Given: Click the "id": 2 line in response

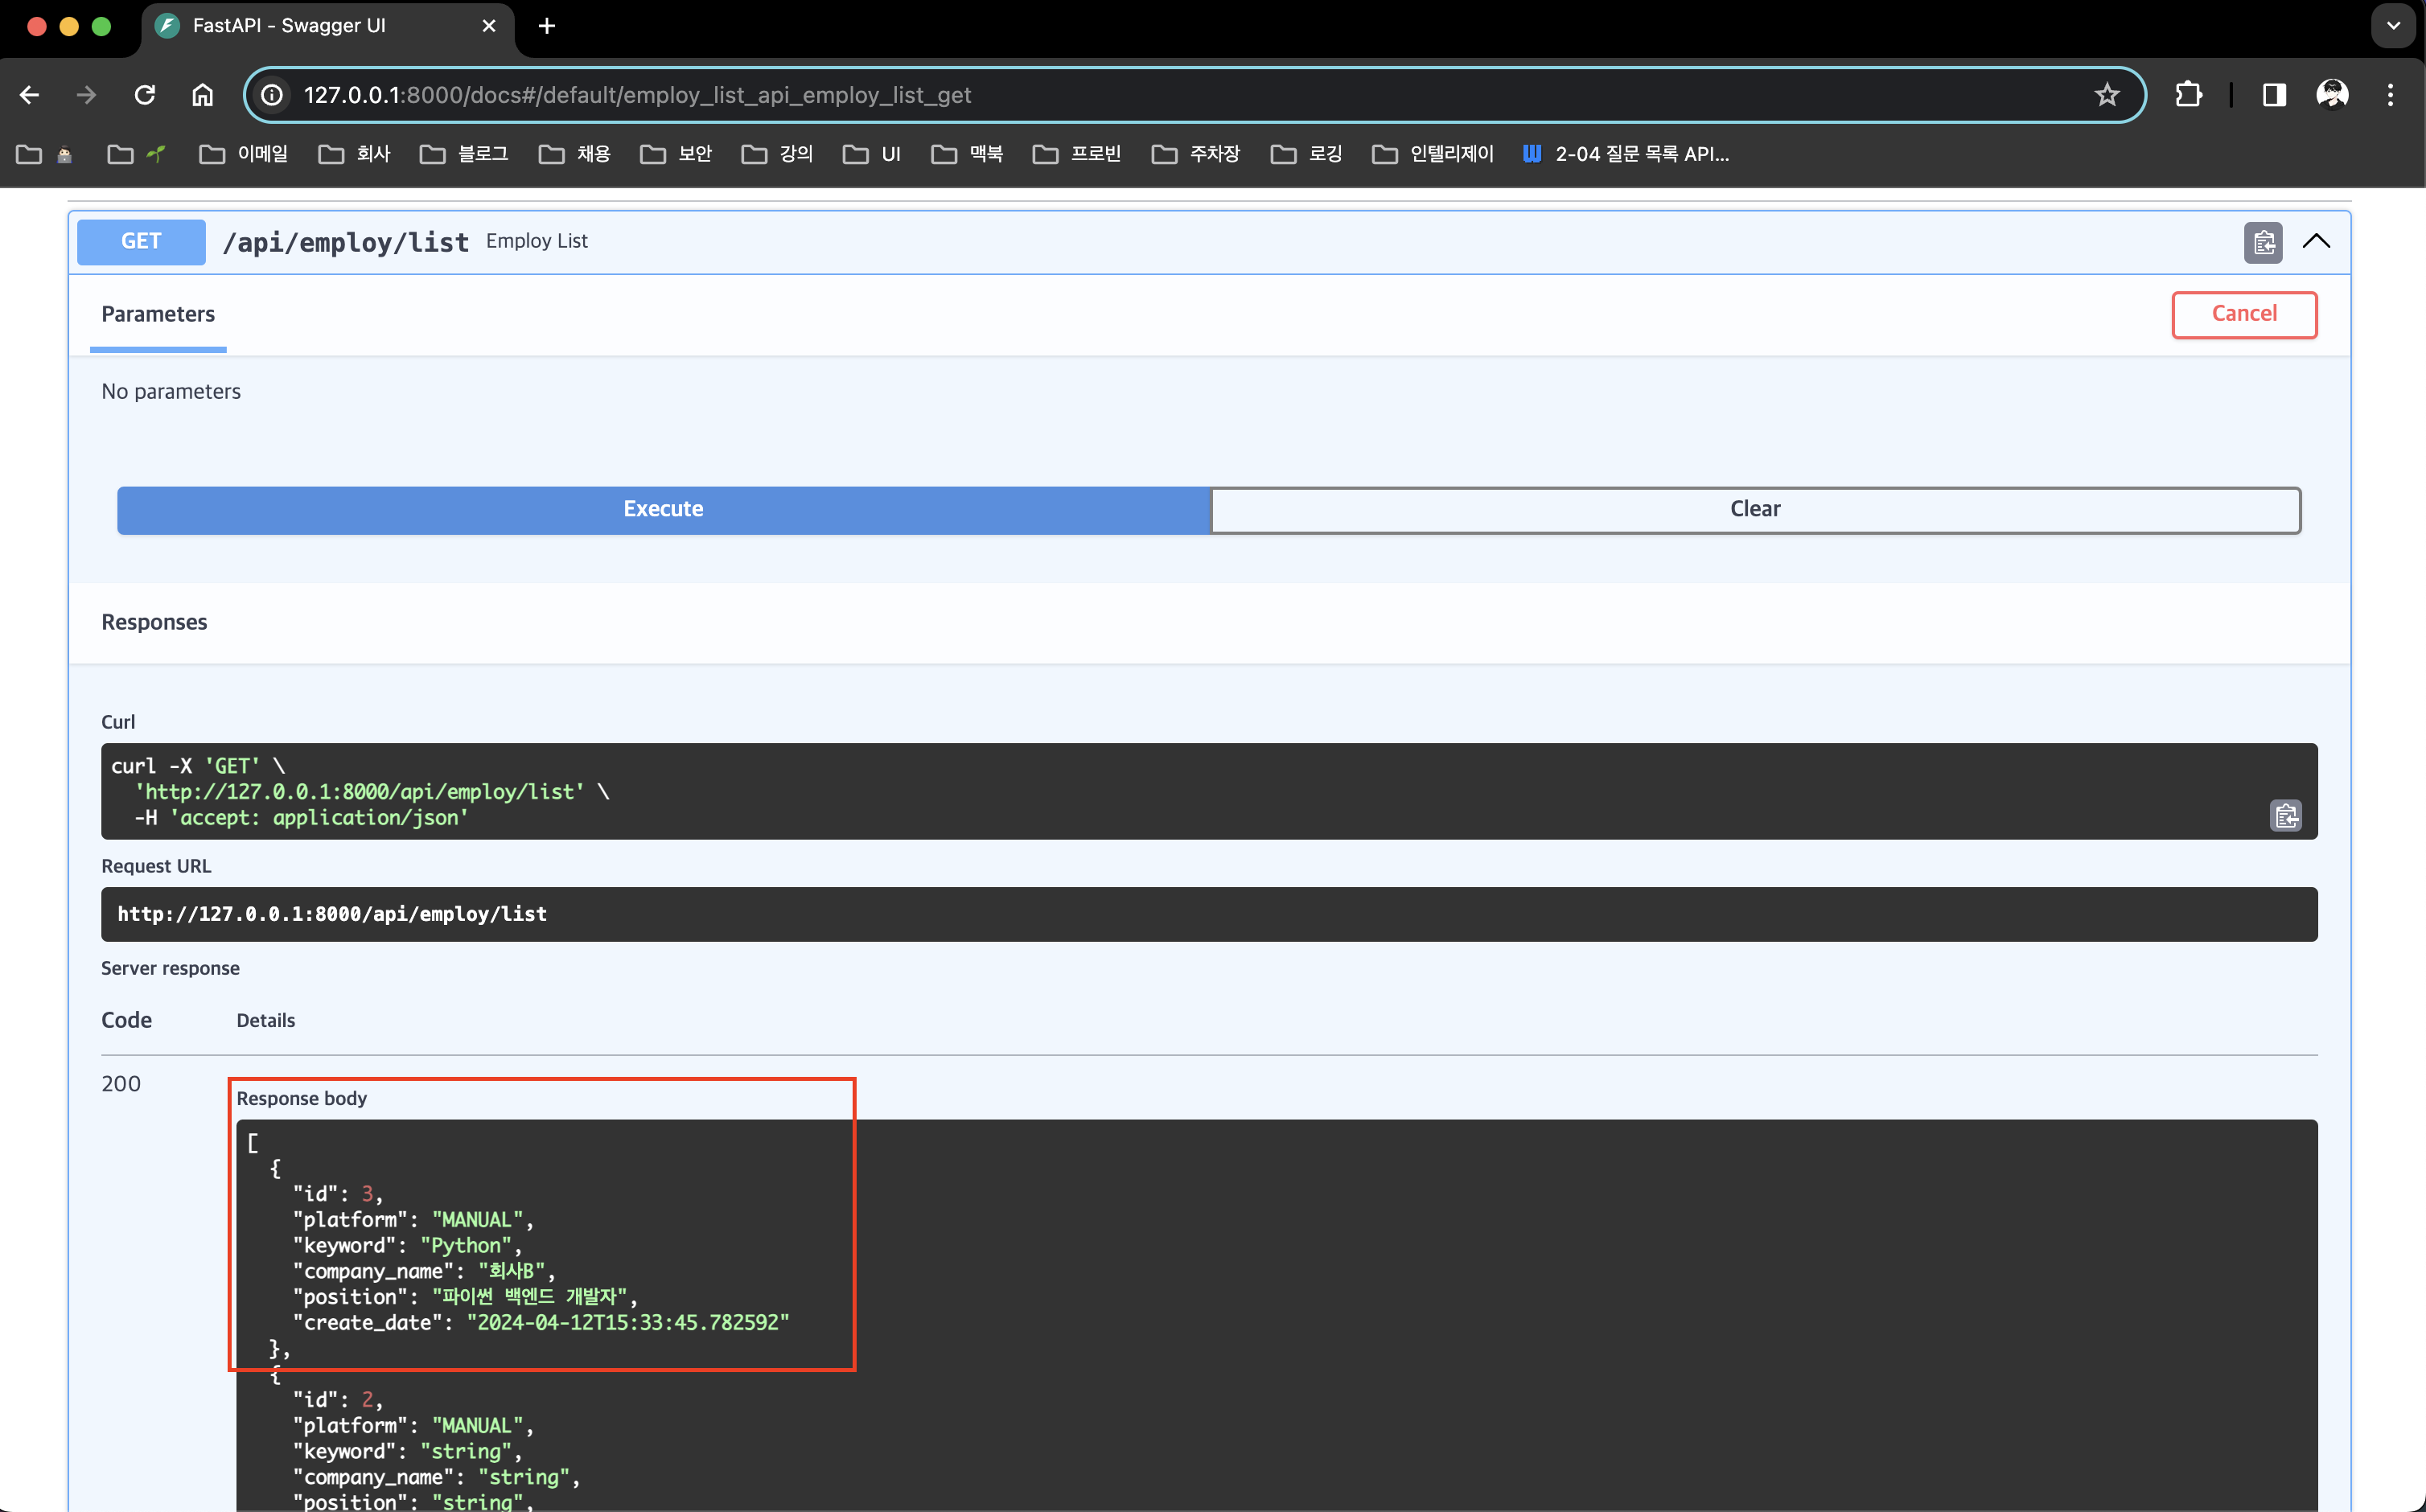Looking at the screenshot, I should tap(337, 1400).
